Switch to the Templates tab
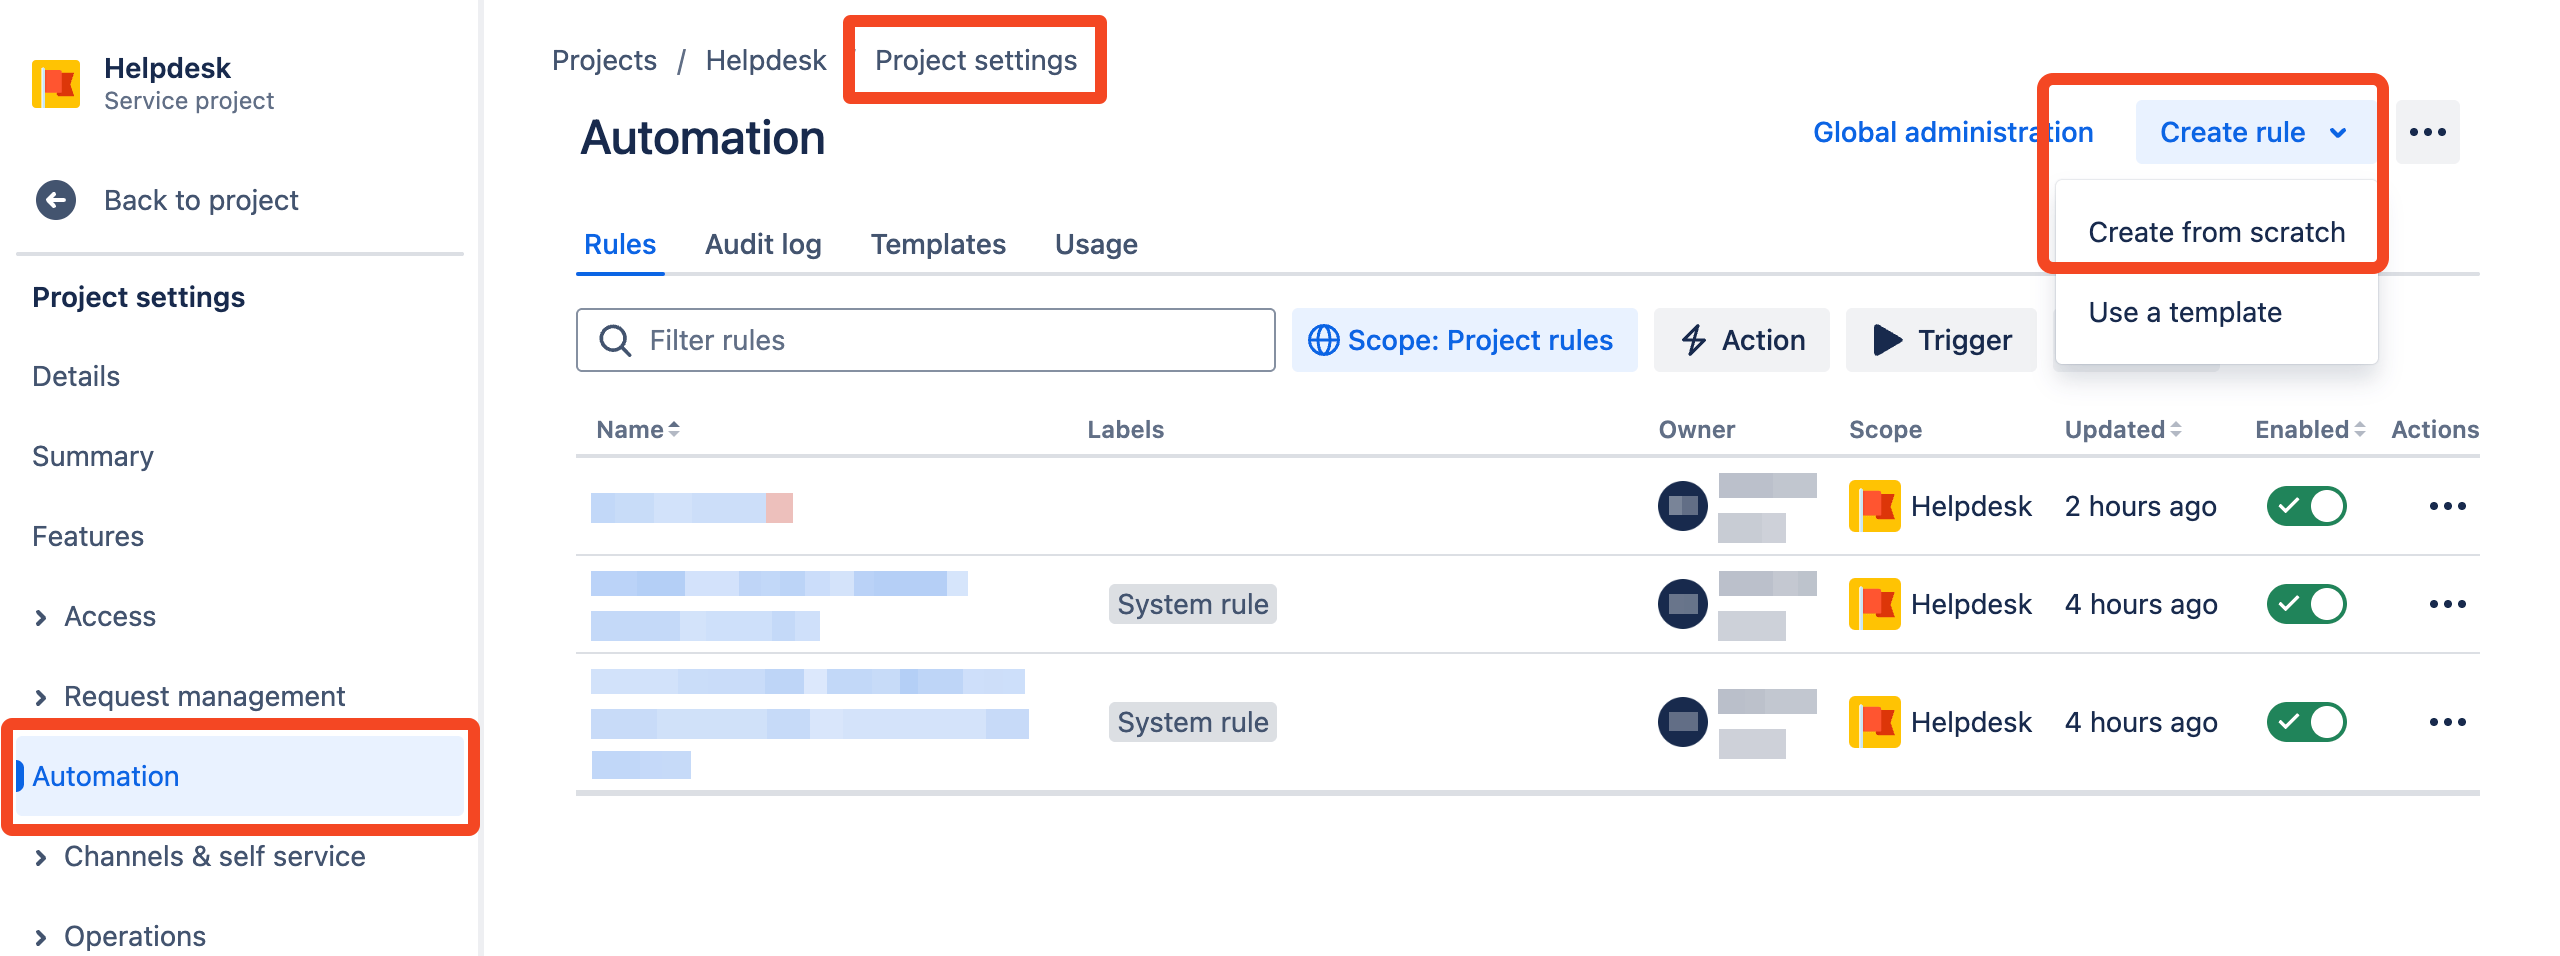This screenshot has width=2560, height=956. click(x=938, y=244)
